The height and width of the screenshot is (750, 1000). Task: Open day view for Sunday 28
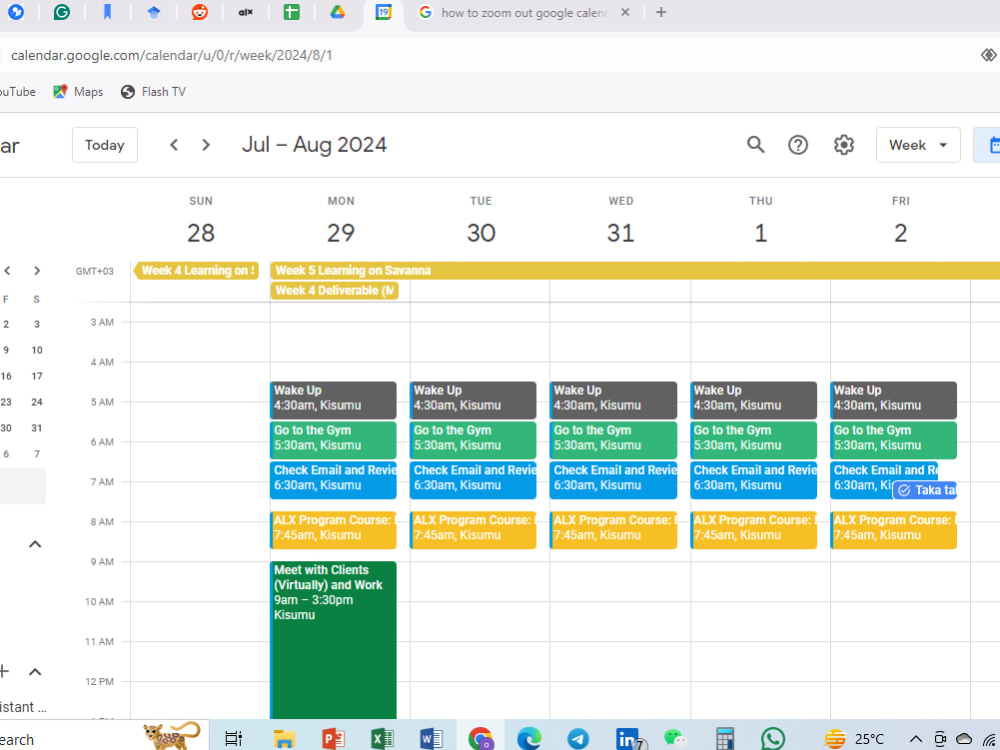201,233
